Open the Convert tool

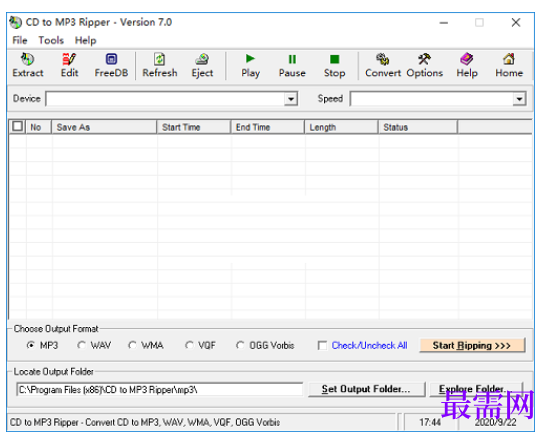click(383, 66)
